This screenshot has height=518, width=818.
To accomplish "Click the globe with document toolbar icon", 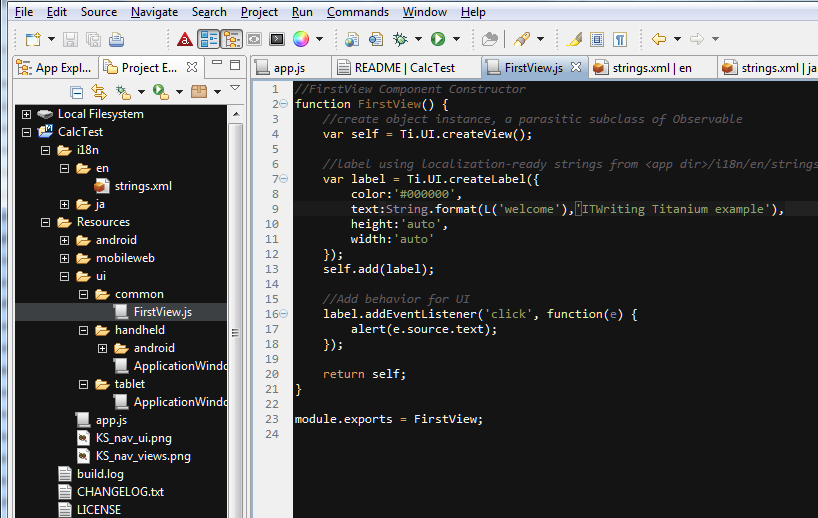I will [352, 39].
